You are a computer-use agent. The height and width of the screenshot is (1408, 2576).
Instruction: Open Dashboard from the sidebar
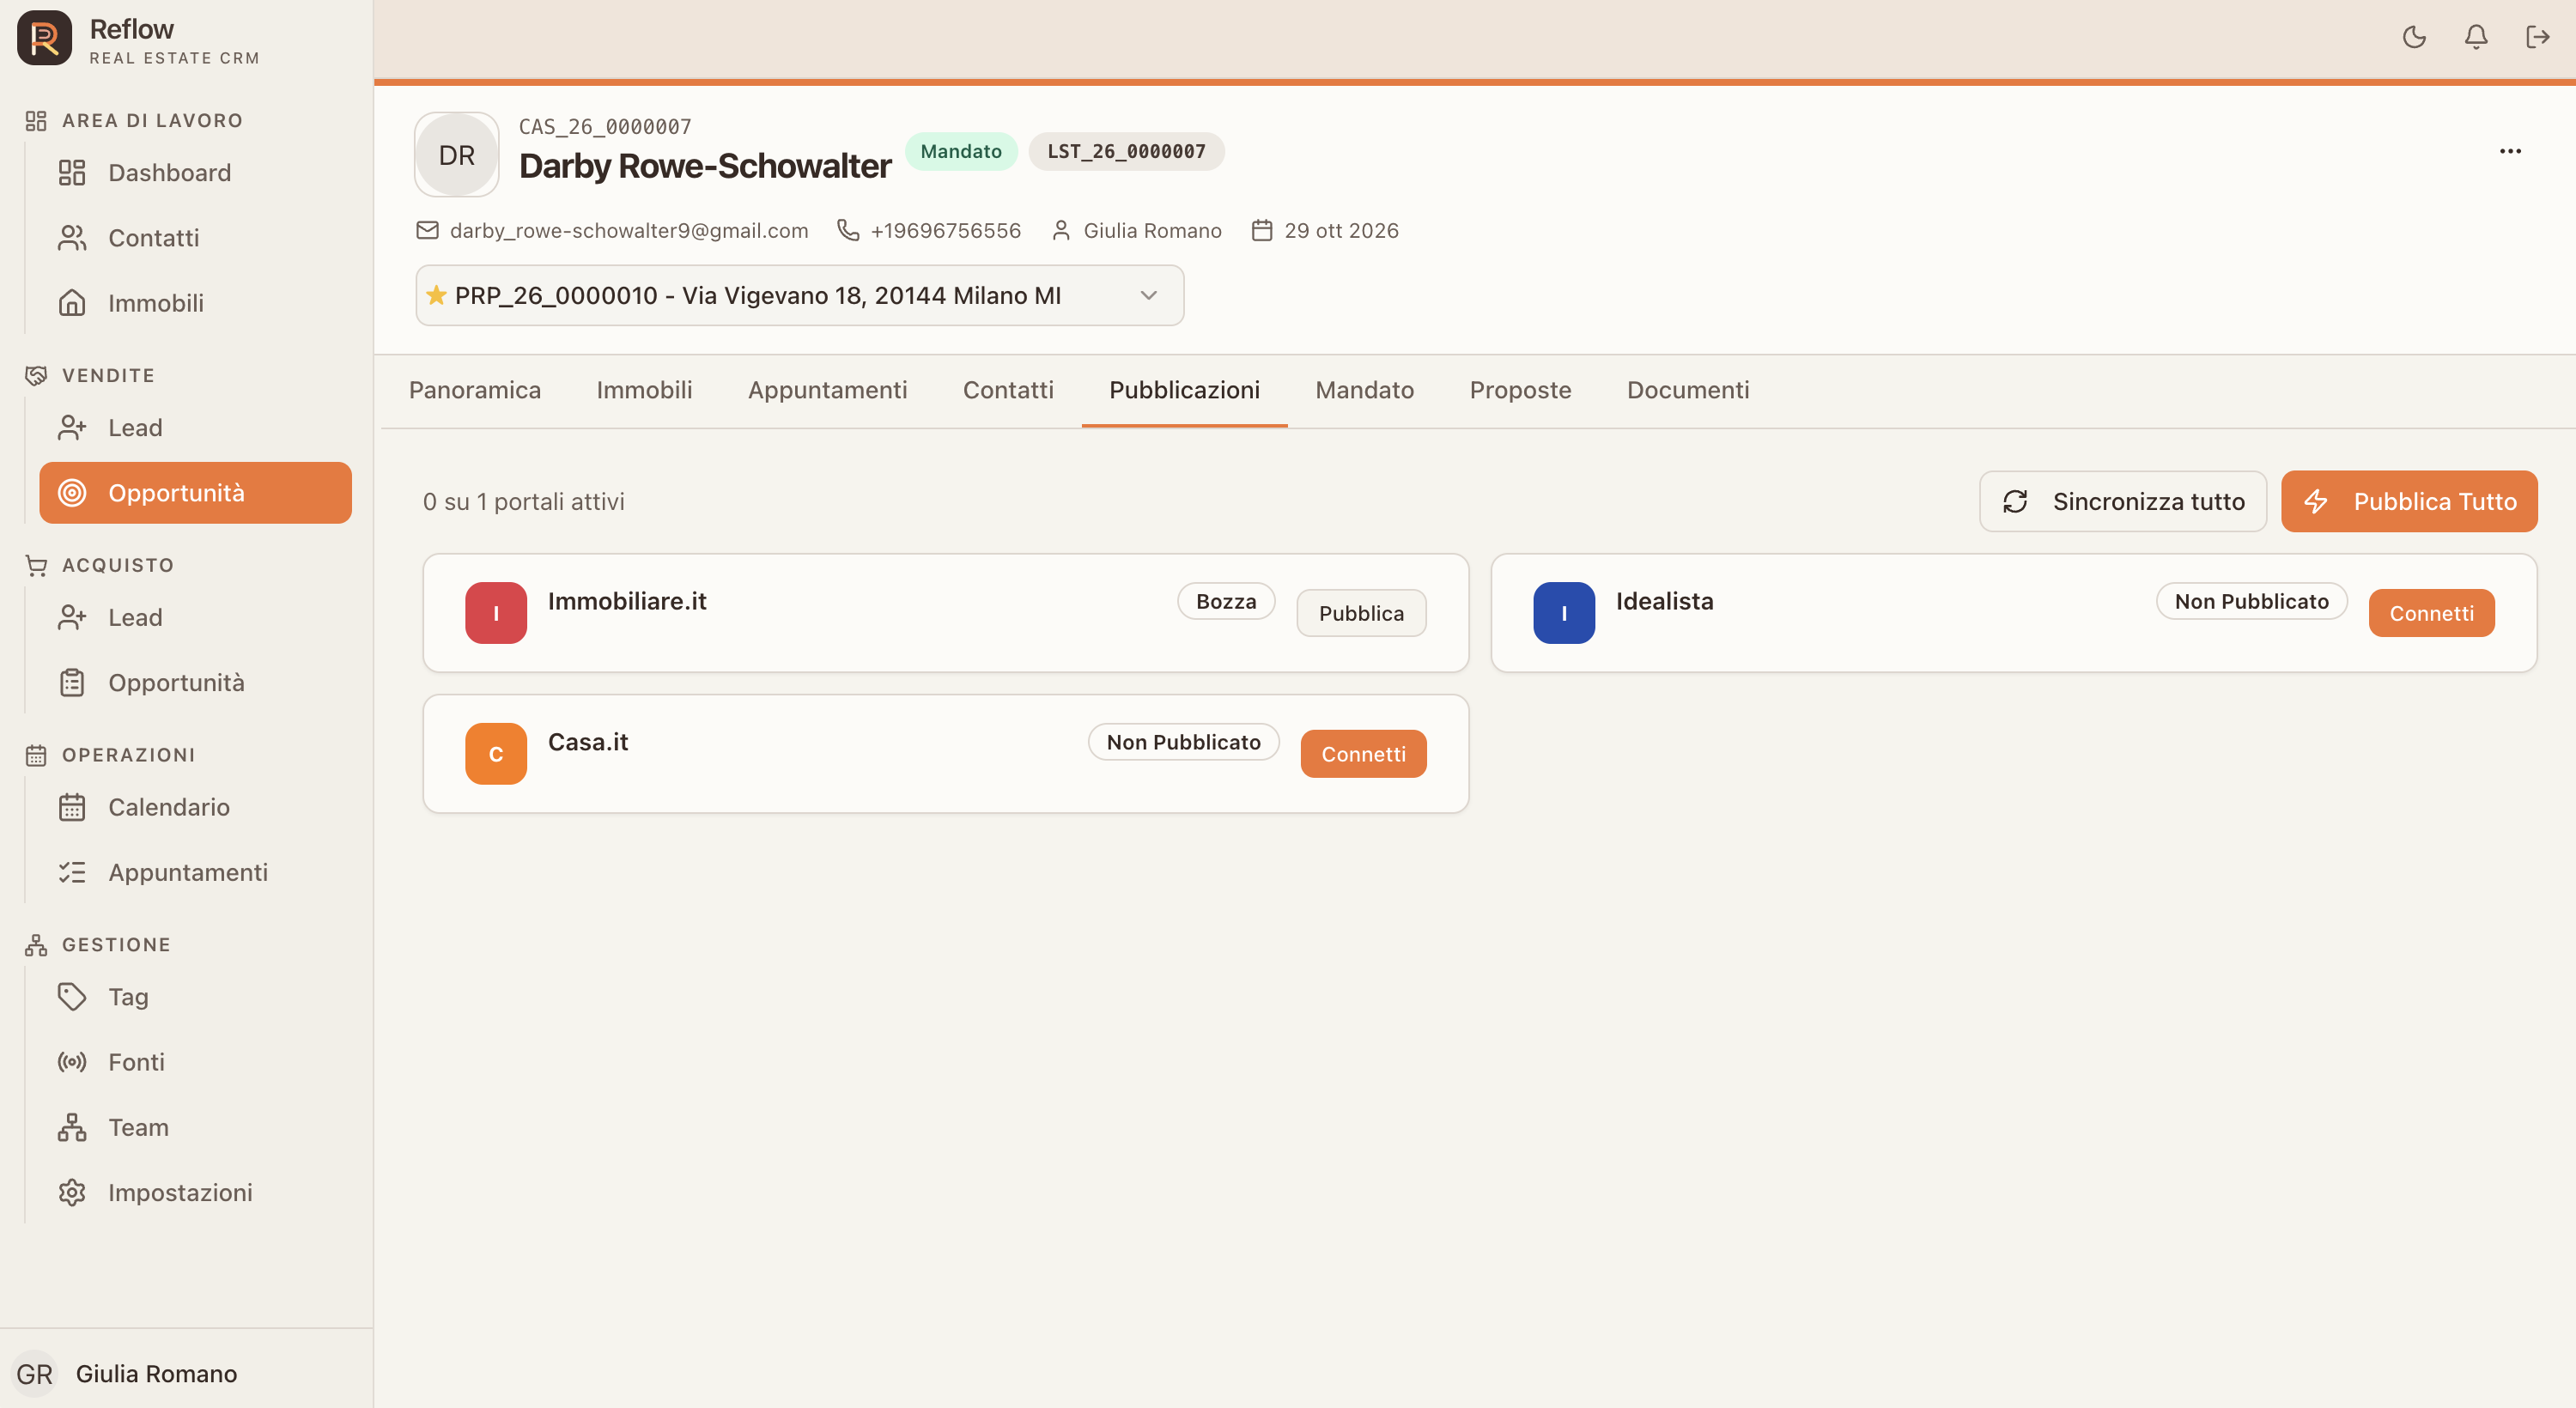[196, 173]
